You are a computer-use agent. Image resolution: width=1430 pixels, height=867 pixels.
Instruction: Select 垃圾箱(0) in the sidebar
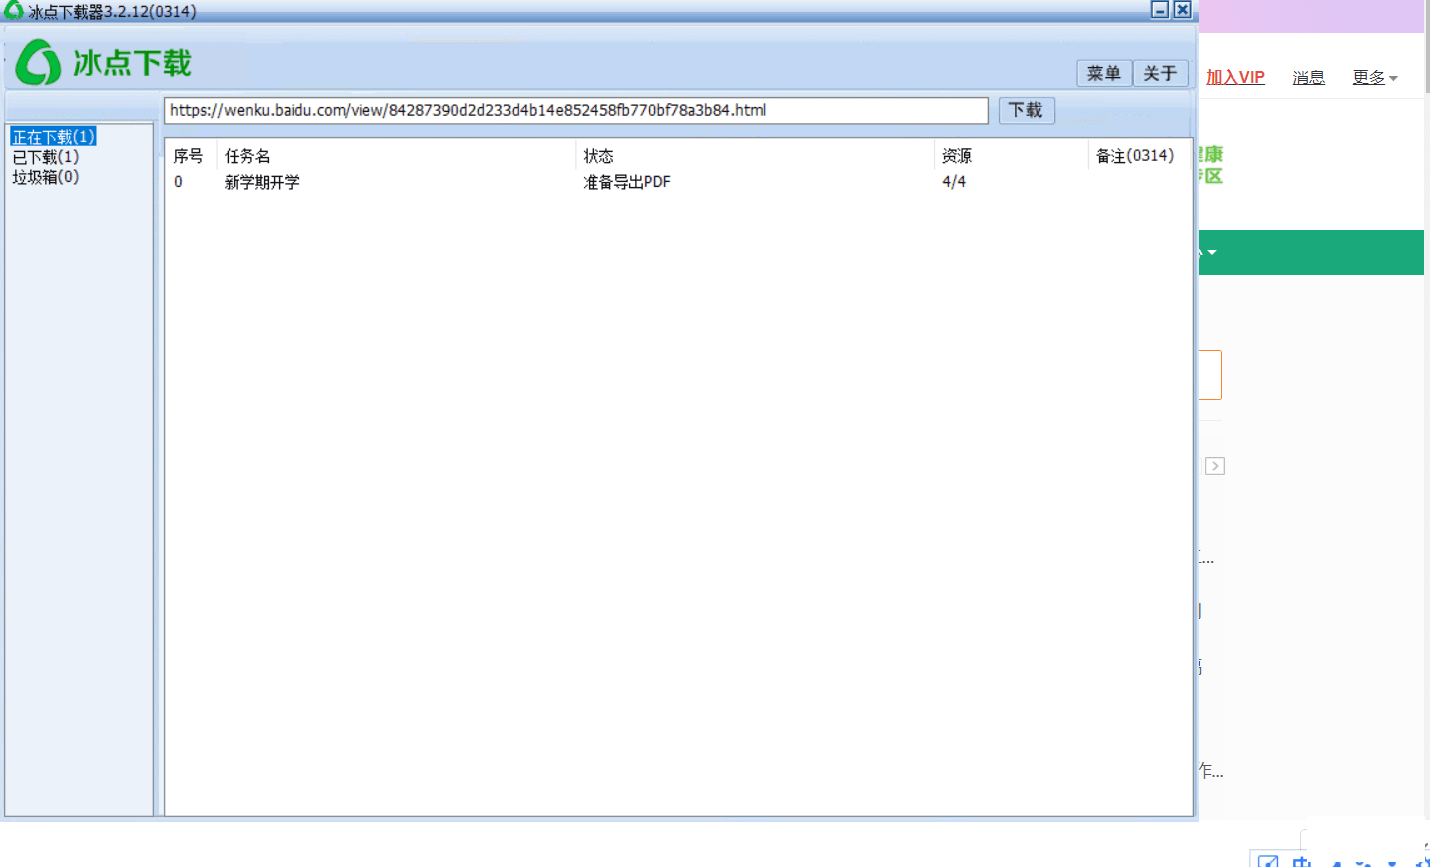point(45,177)
